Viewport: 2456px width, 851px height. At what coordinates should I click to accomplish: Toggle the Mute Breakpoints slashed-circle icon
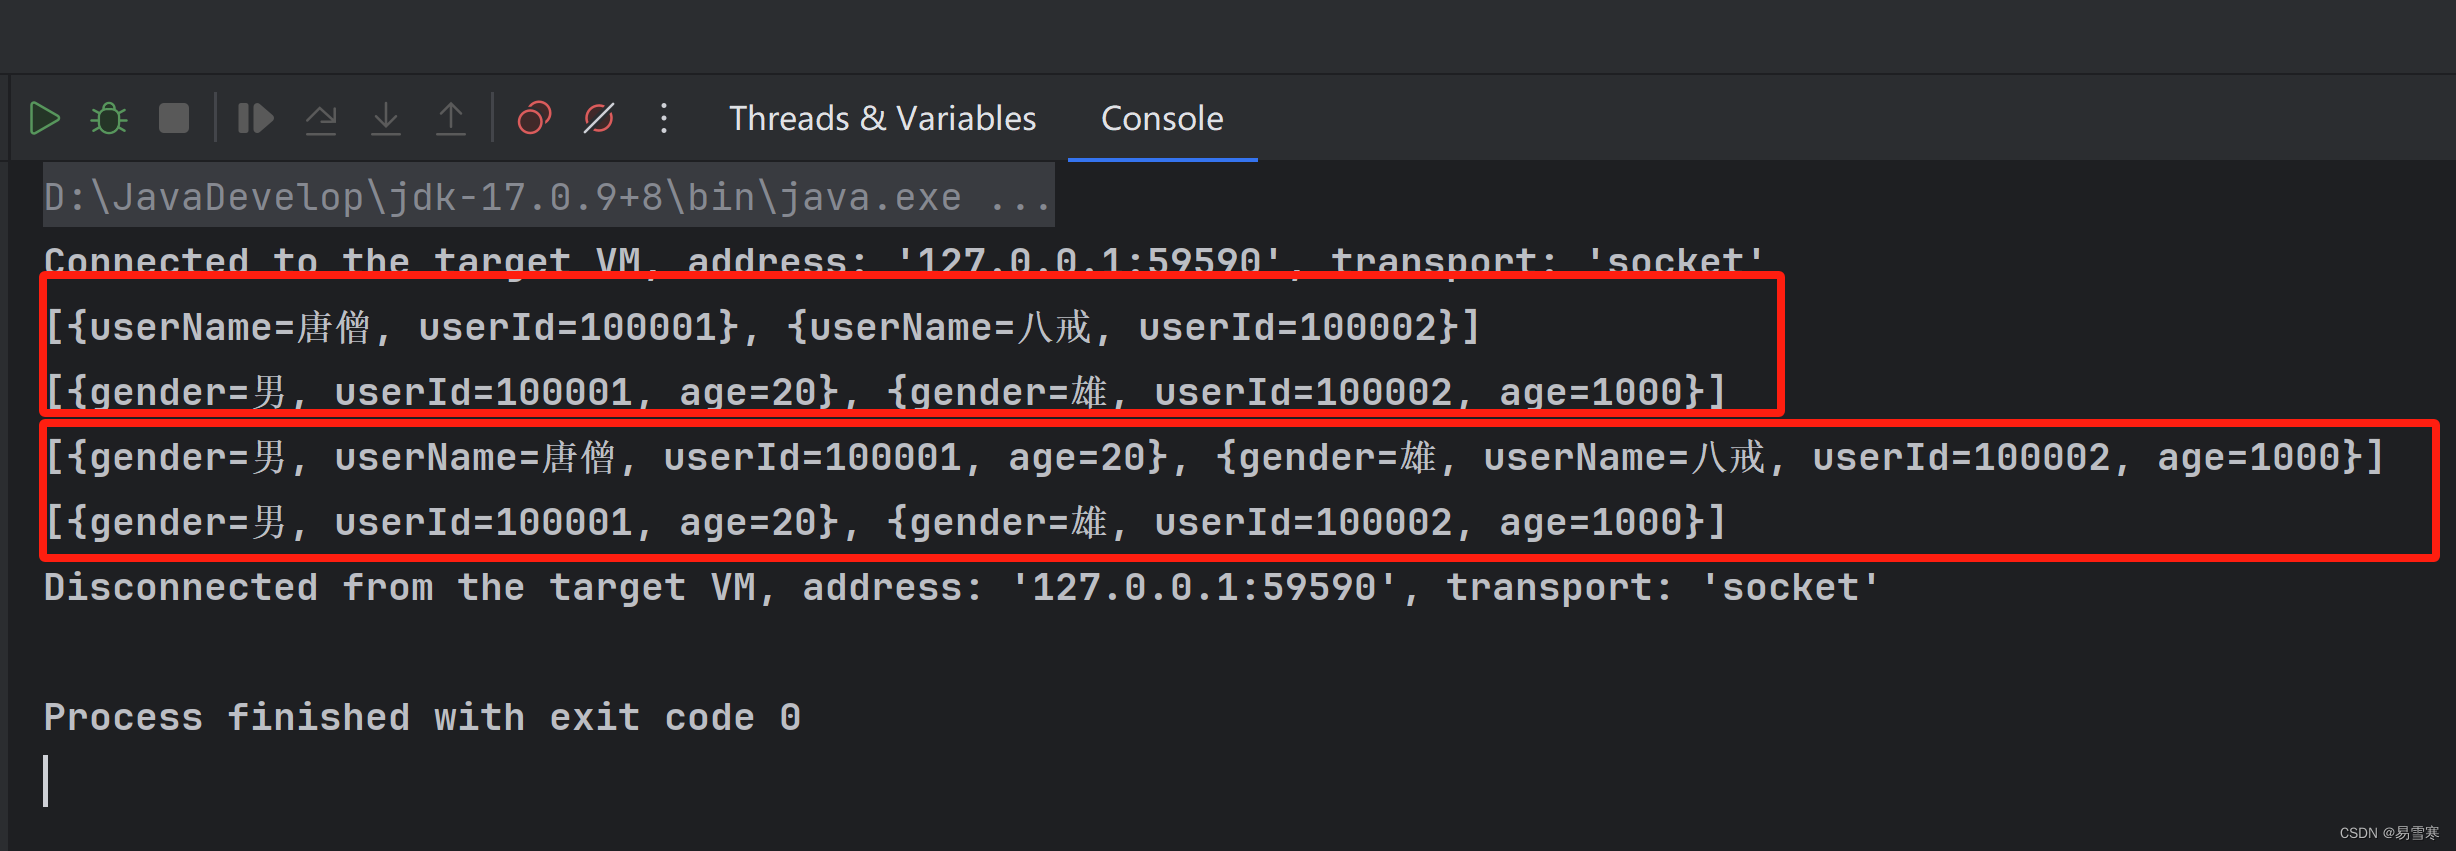599,119
